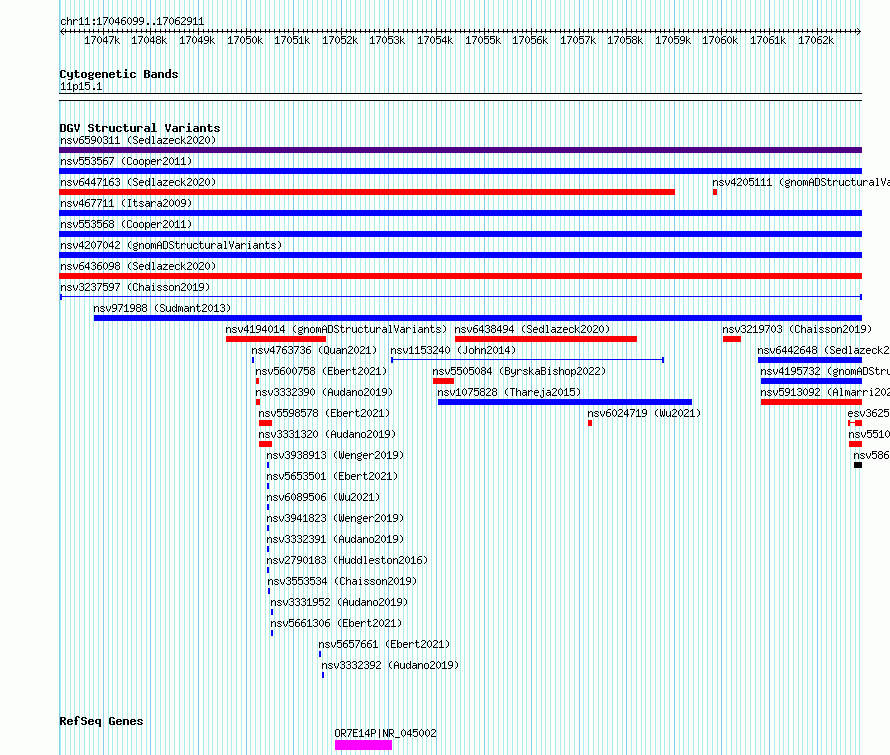Open the nsv3332392 (Audano2019) label
The image size is (890, 755).
point(391,665)
